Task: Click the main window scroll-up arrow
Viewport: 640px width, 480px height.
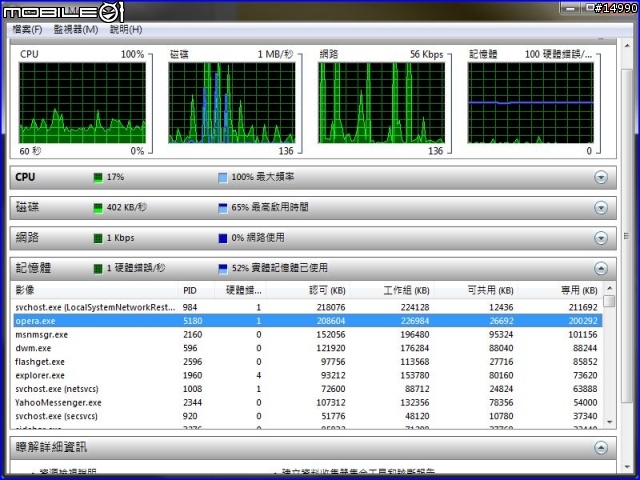Action: pos(627,45)
